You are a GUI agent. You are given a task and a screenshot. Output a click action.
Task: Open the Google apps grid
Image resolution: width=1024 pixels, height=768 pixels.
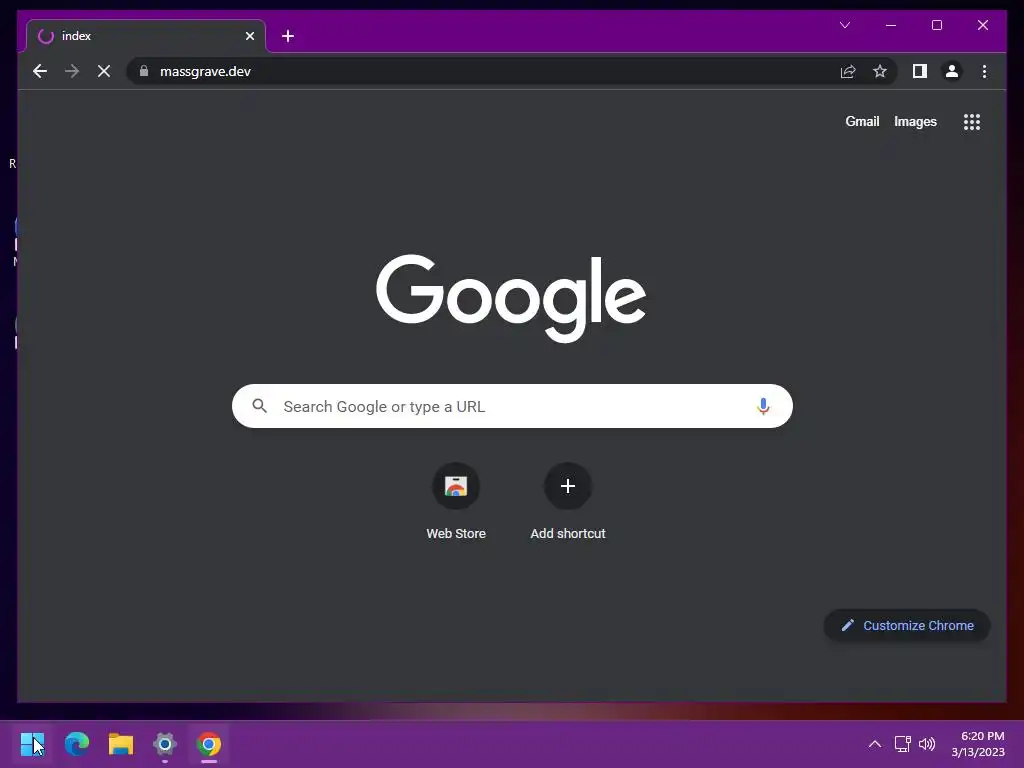point(971,121)
